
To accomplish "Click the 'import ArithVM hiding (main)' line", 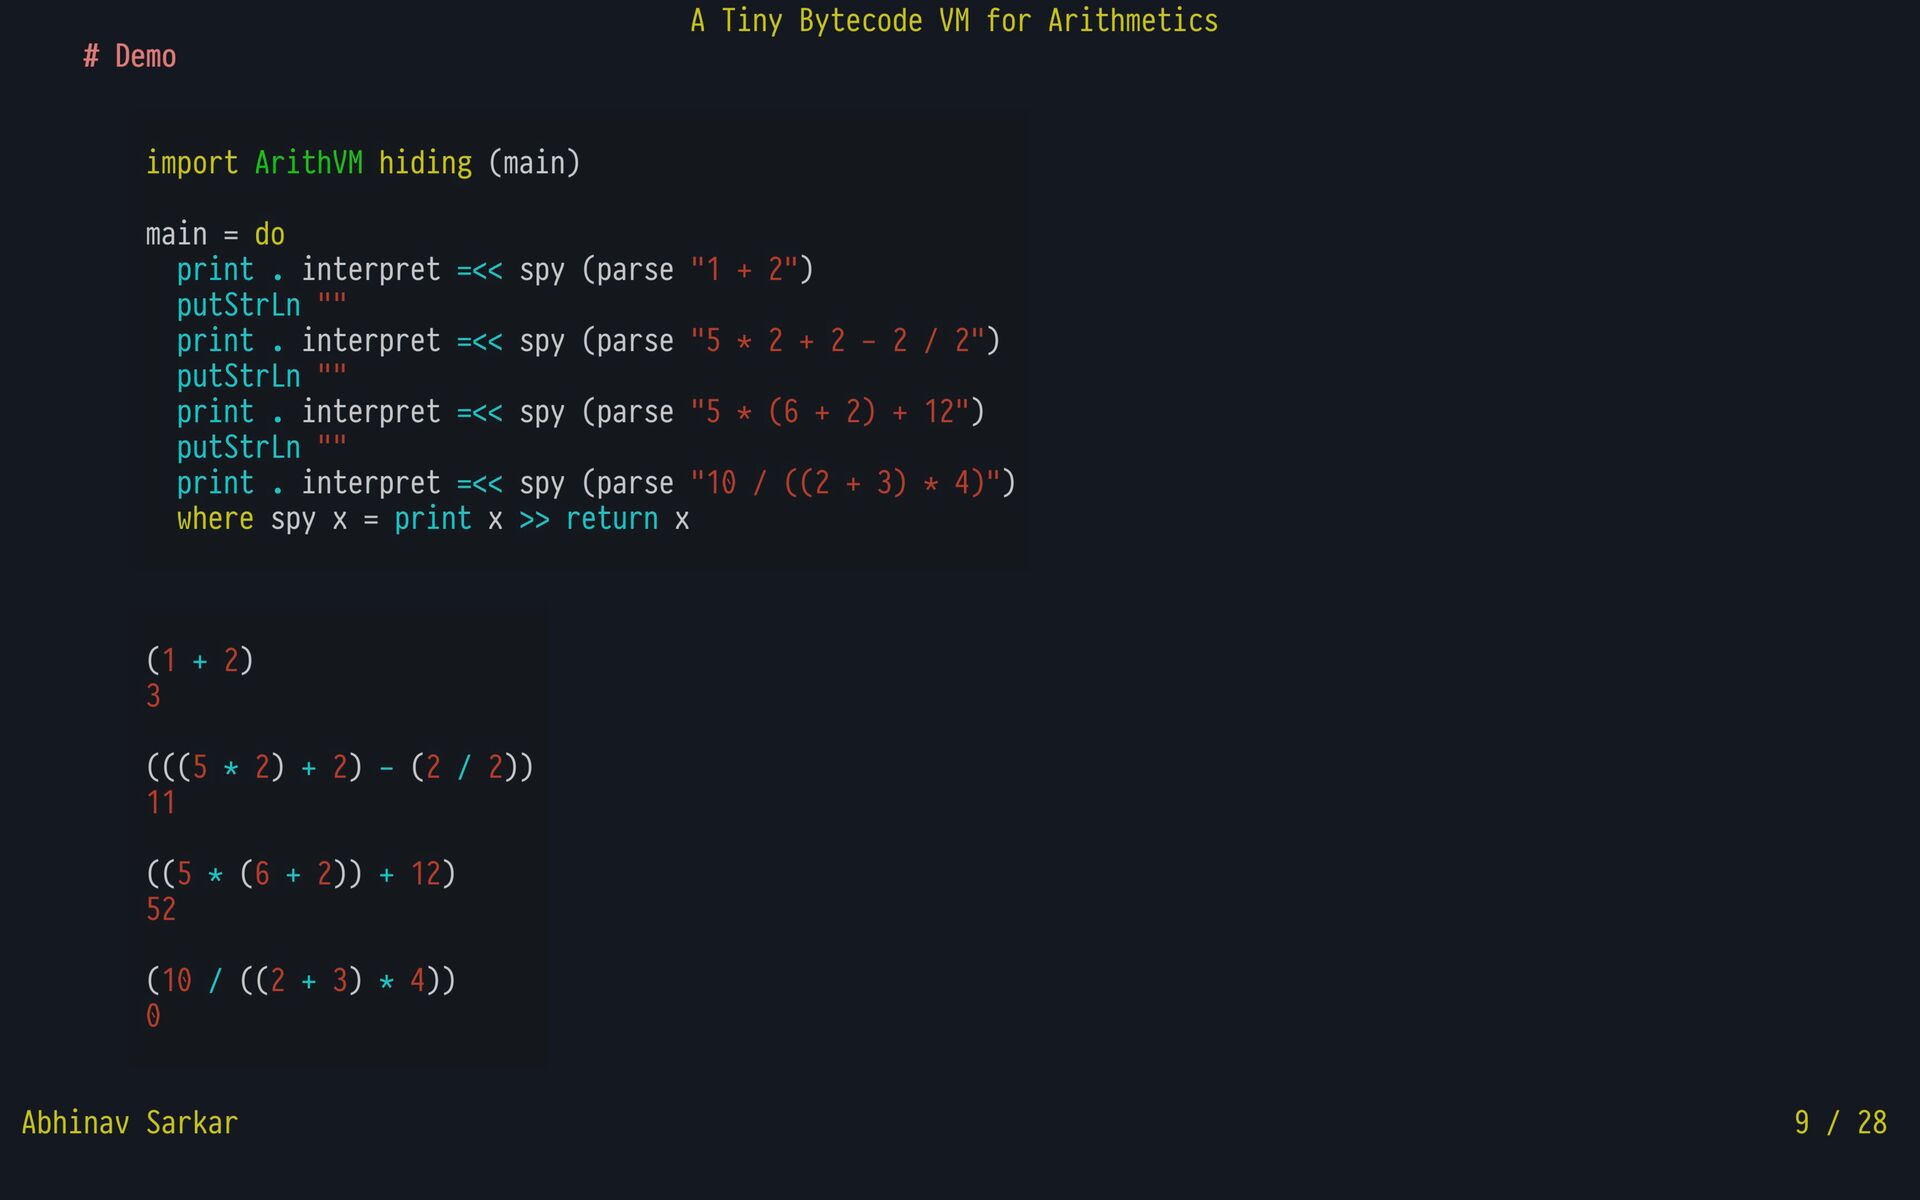I will pyautogui.click(x=362, y=163).
